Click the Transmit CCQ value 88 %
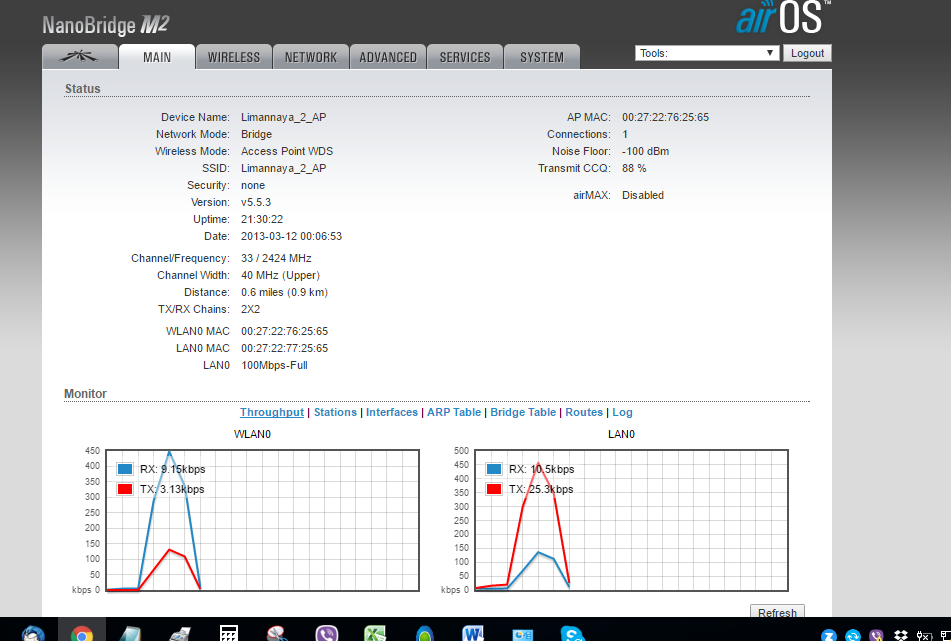The height and width of the screenshot is (641, 951). [x=634, y=168]
